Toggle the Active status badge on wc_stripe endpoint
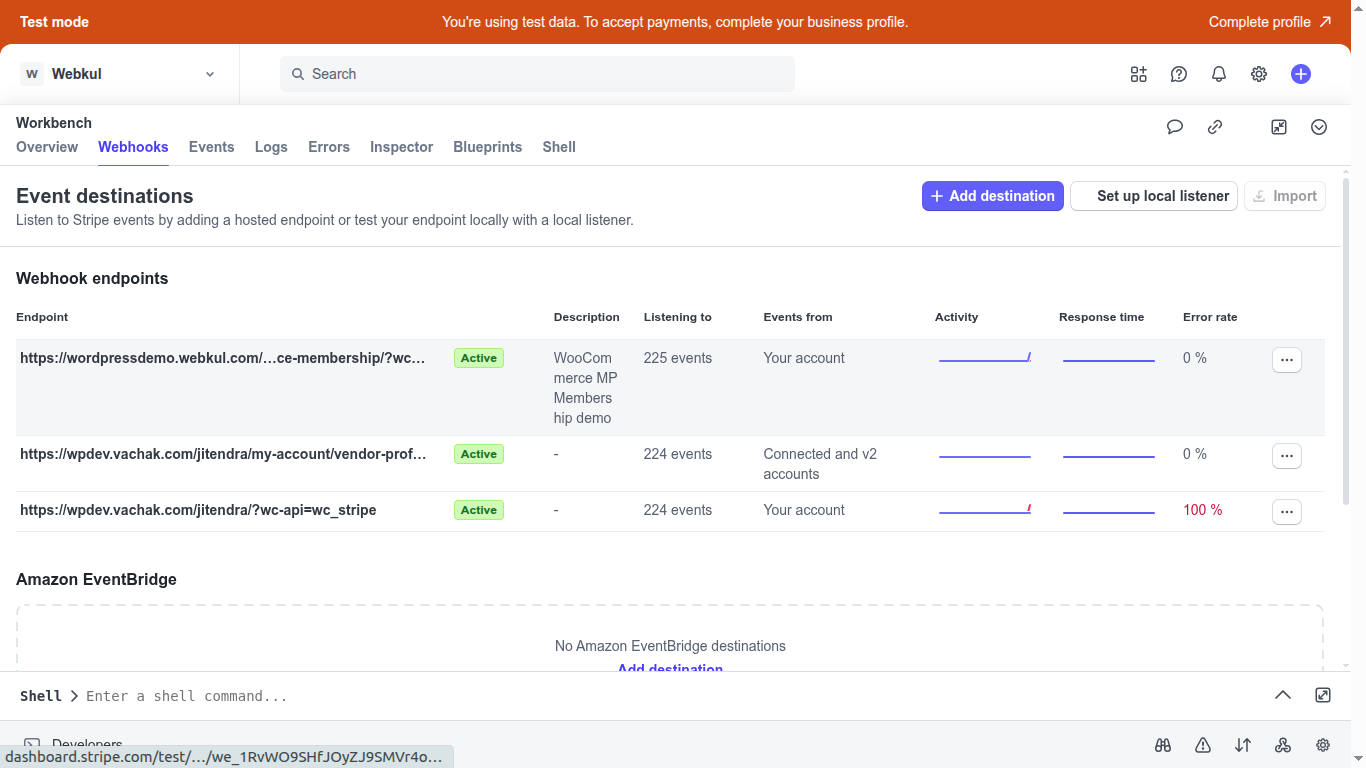 point(478,510)
